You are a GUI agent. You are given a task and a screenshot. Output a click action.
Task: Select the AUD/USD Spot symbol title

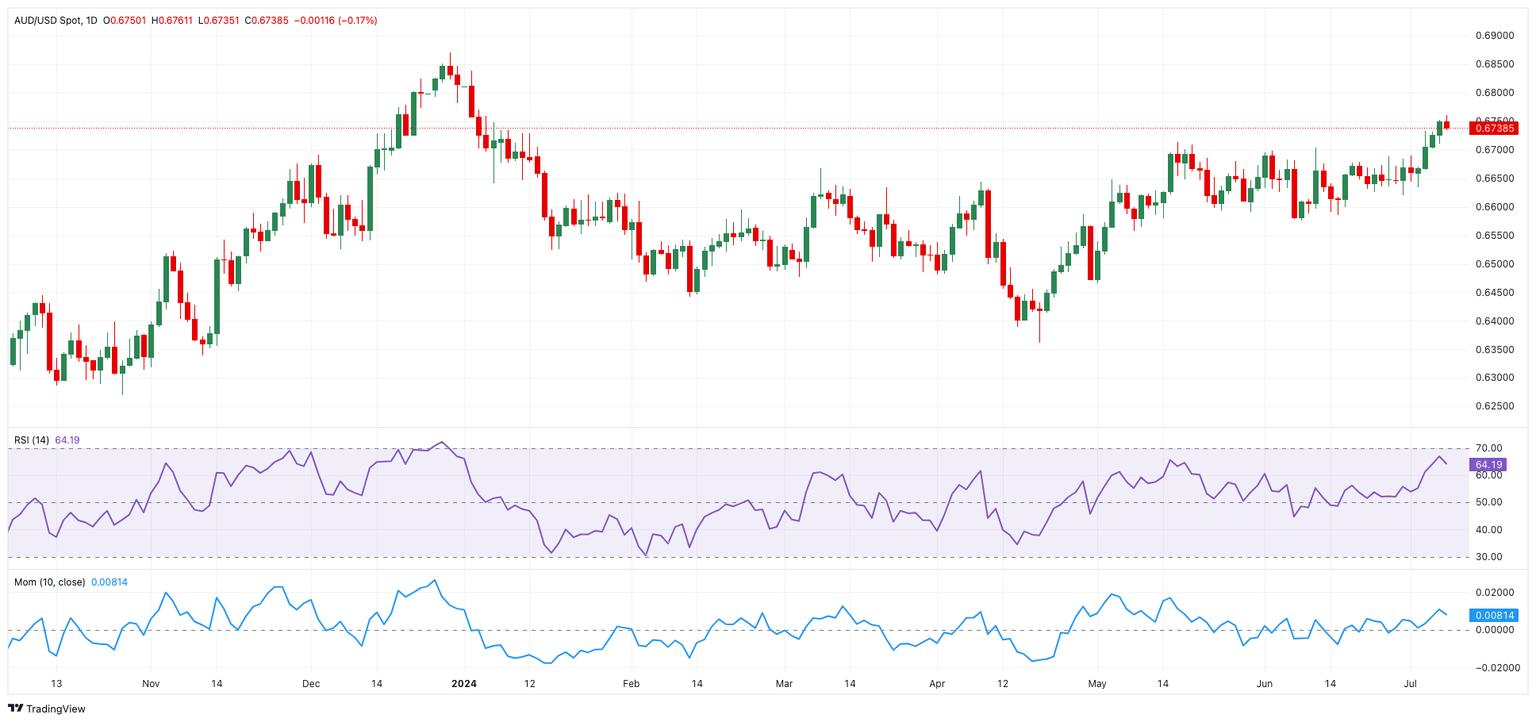[49, 20]
